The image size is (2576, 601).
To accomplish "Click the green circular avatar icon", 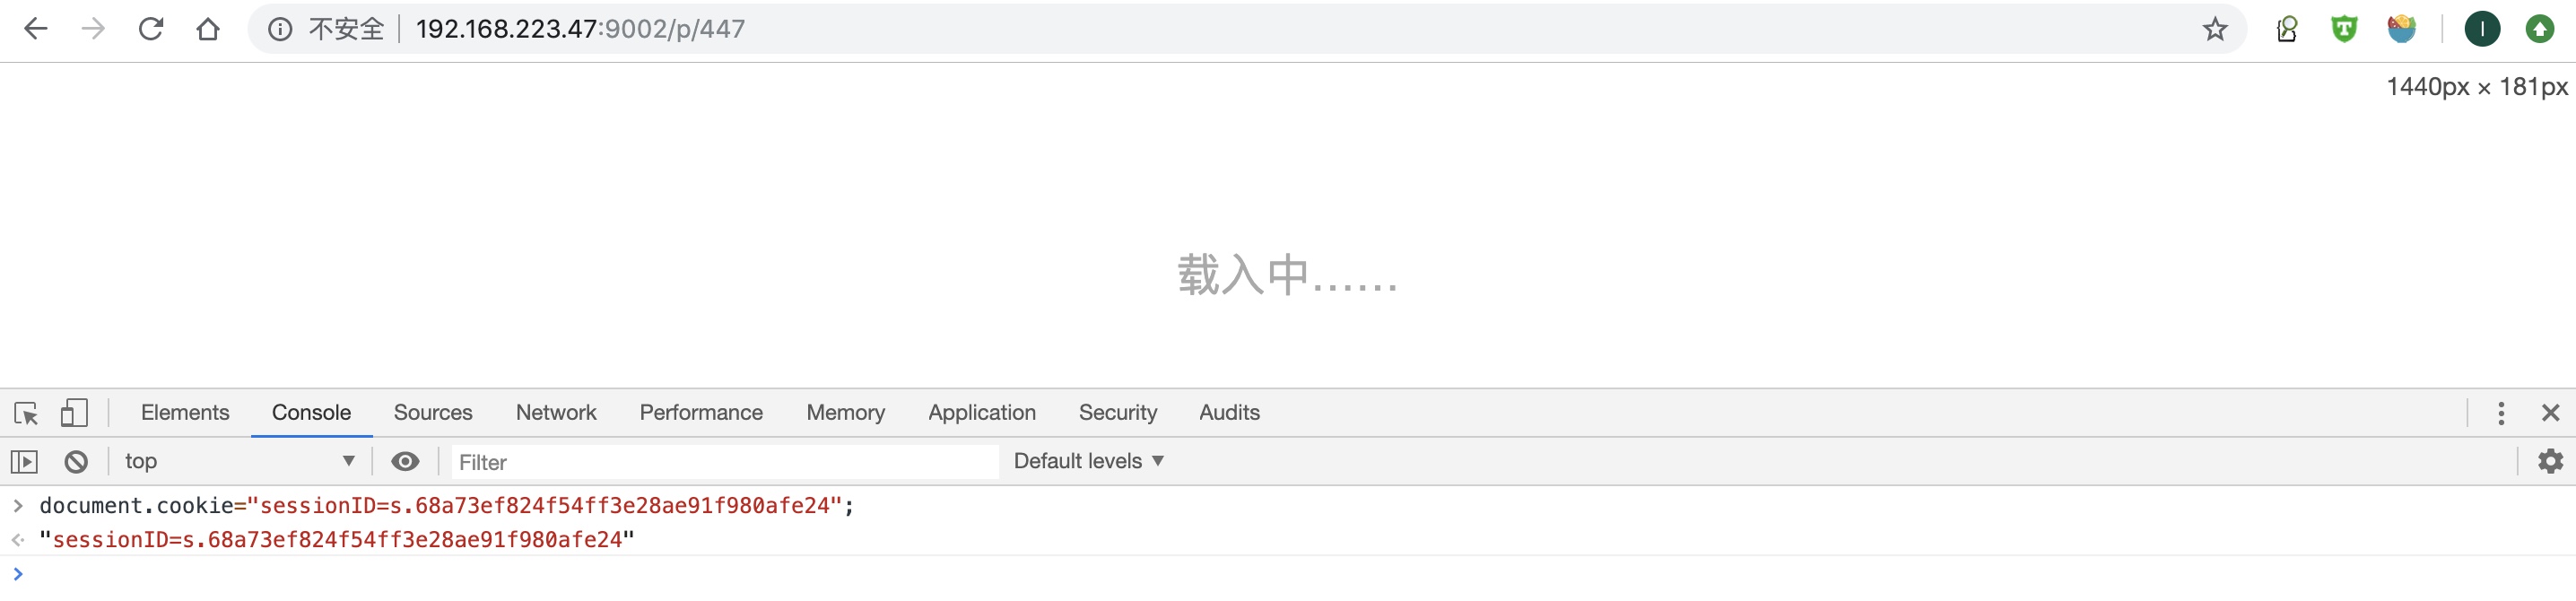I will coord(2483,28).
